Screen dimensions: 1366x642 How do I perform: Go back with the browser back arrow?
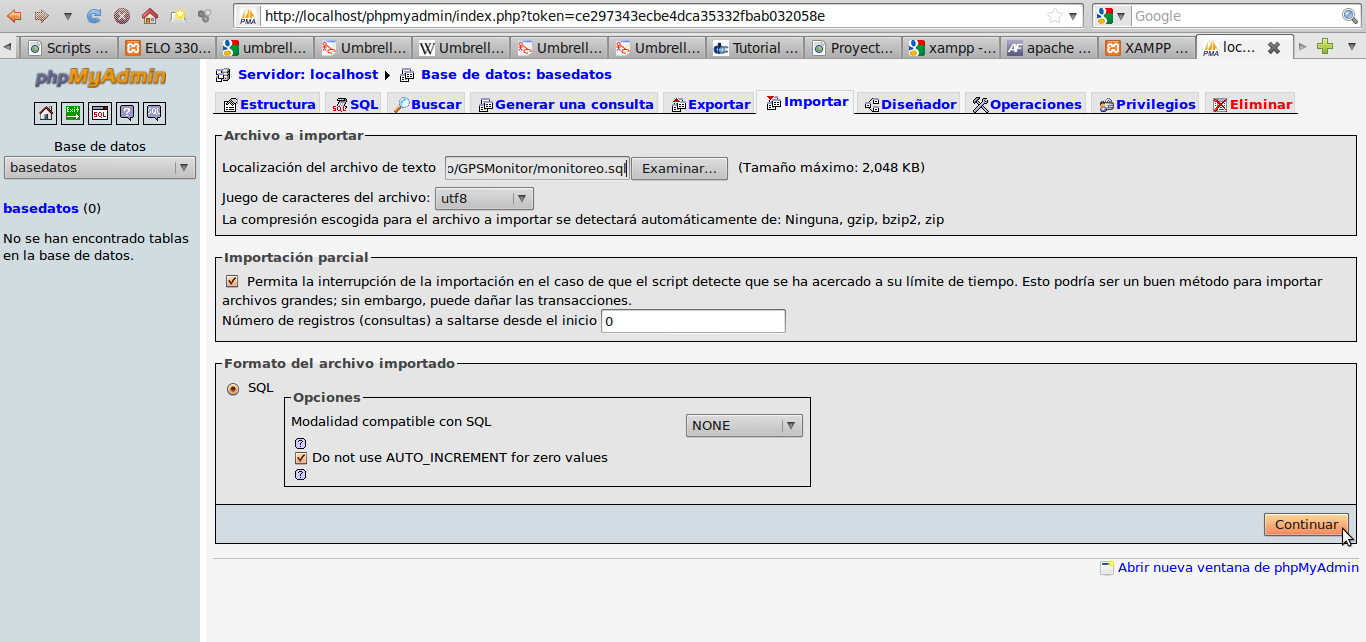click(x=15, y=16)
